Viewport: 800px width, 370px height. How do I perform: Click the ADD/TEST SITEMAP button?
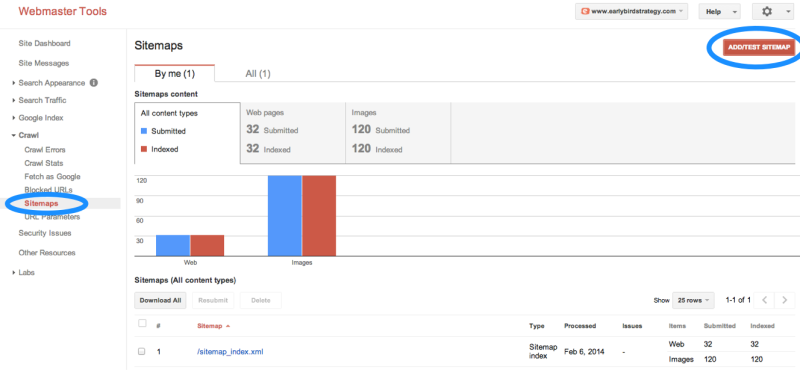pos(759,47)
